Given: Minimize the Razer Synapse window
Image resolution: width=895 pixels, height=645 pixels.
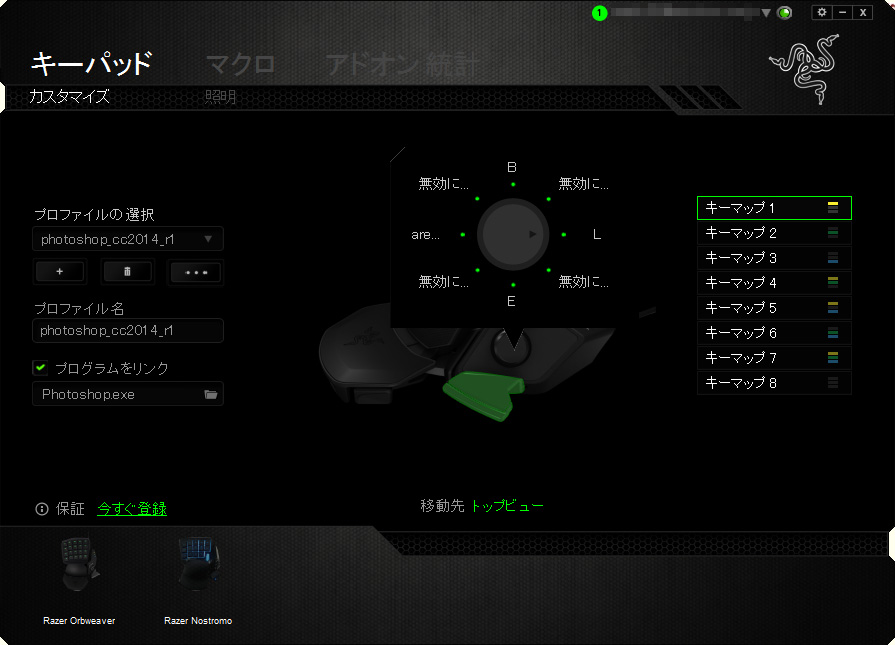Looking at the screenshot, I should click(842, 13).
